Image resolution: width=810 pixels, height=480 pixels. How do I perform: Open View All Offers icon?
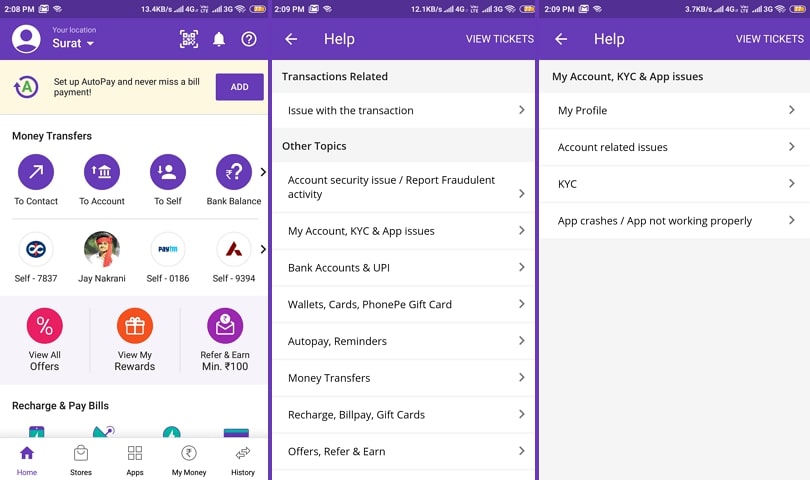pyautogui.click(x=44, y=326)
